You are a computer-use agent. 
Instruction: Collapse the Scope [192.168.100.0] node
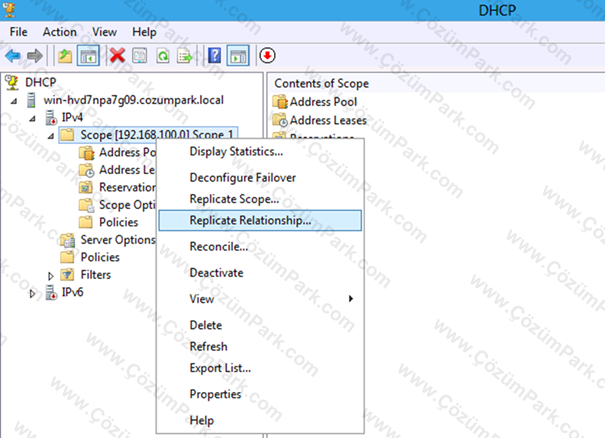pyautogui.click(x=51, y=136)
